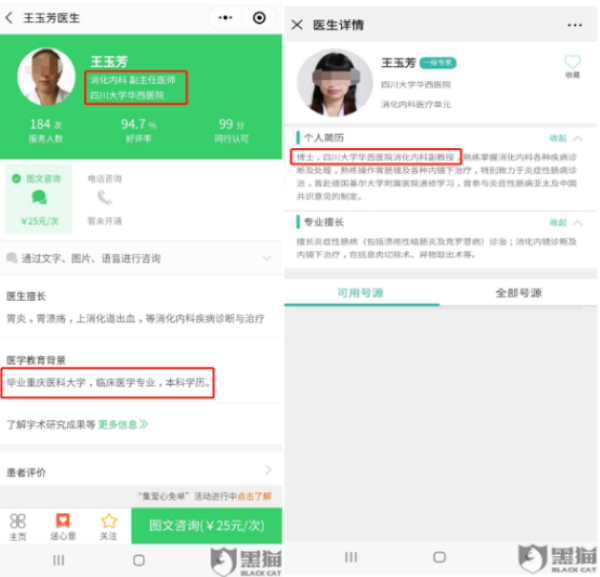
Task: Tap 送心意 gift icon
Action: coord(63,526)
